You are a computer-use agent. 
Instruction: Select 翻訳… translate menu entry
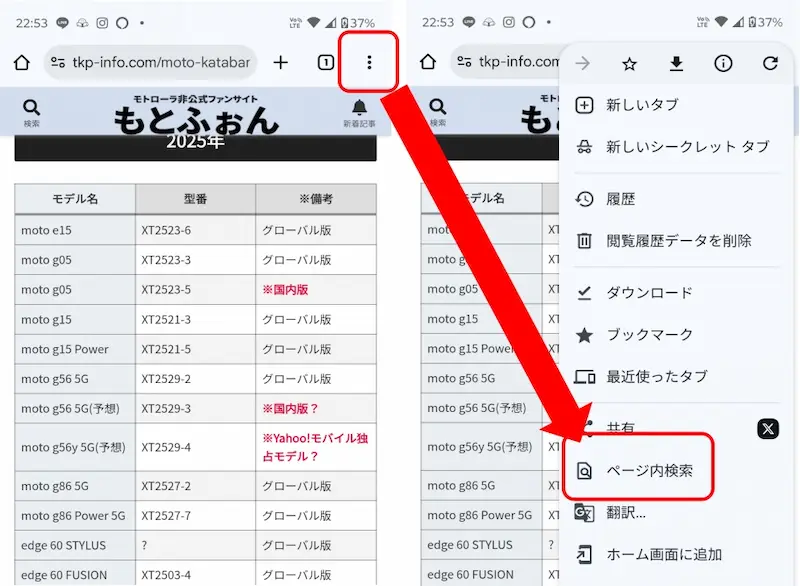pos(678,512)
